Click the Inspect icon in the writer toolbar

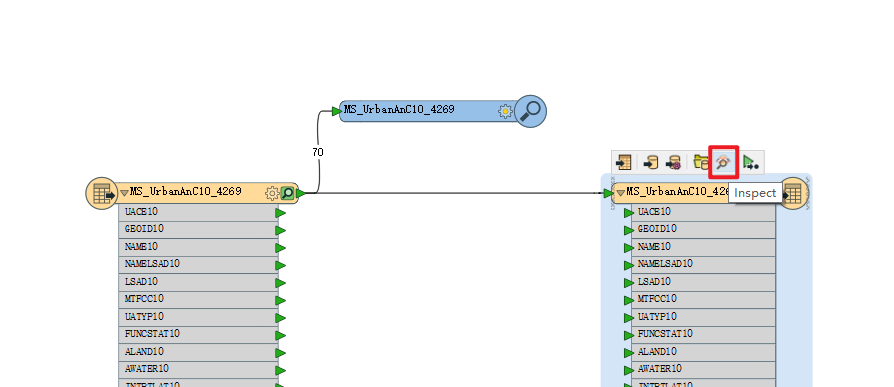[723, 162]
